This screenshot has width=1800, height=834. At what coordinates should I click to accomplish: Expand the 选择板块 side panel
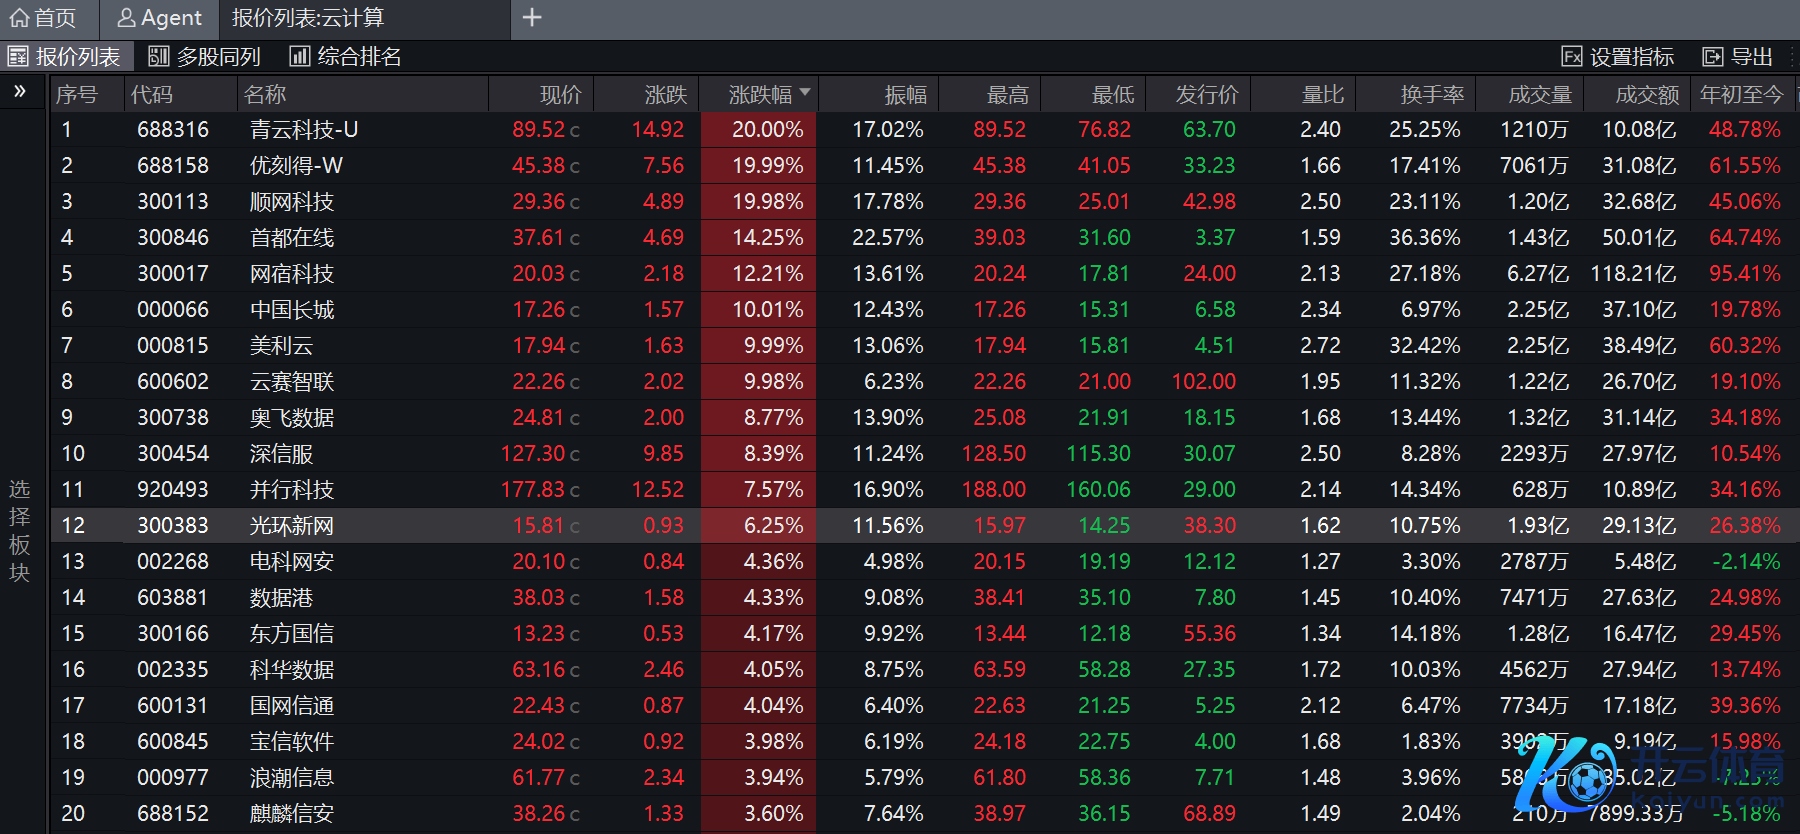click(x=20, y=530)
